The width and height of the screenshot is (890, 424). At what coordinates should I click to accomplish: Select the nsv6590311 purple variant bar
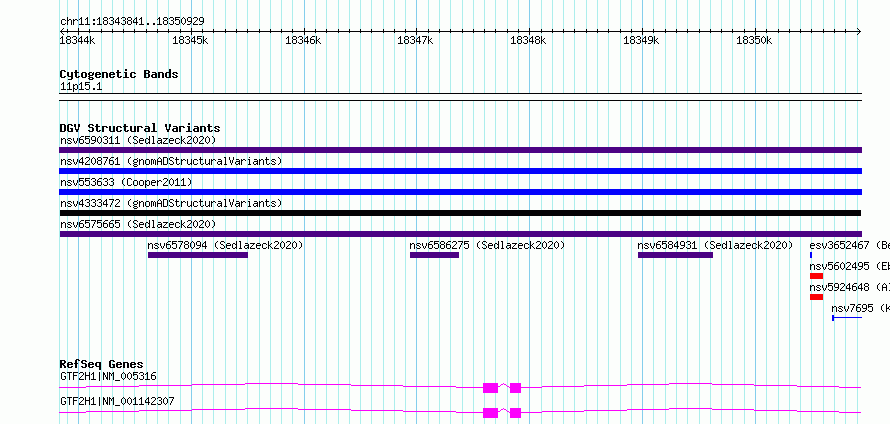point(460,150)
